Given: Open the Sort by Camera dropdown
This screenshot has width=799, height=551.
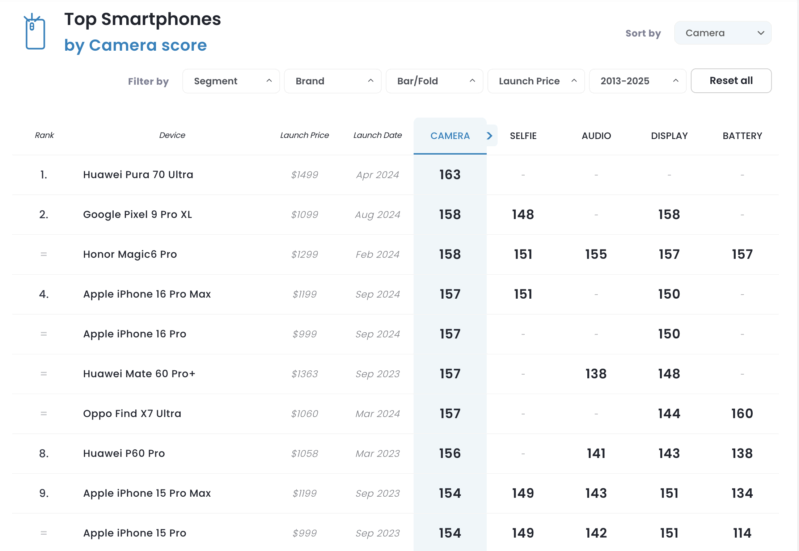Looking at the screenshot, I should [x=723, y=33].
